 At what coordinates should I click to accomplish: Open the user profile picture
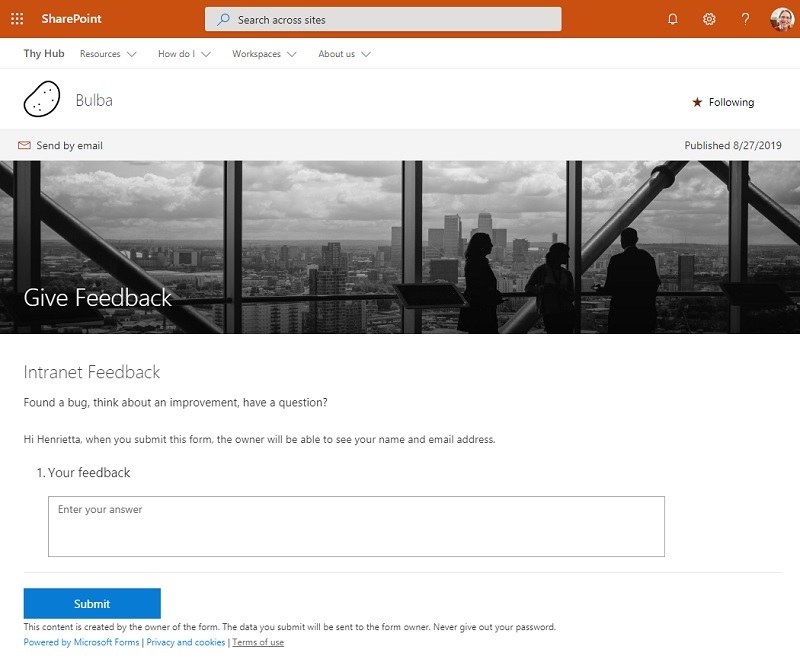pyautogui.click(x=782, y=19)
